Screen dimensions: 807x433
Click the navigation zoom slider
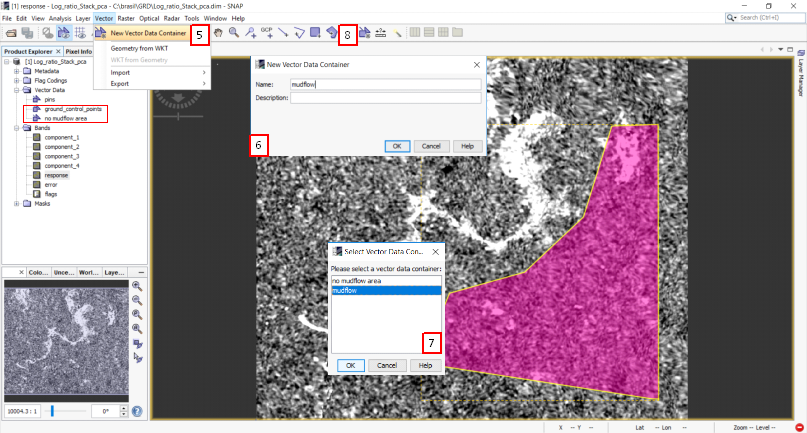tap(52, 411)
